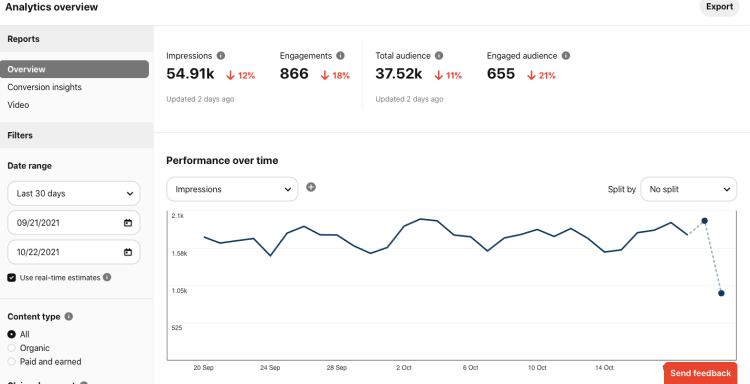Open calendar icon for 10/22/2021 end date
Image resolution: width=750 pixels, height=384 pixels.
[128, 252]
